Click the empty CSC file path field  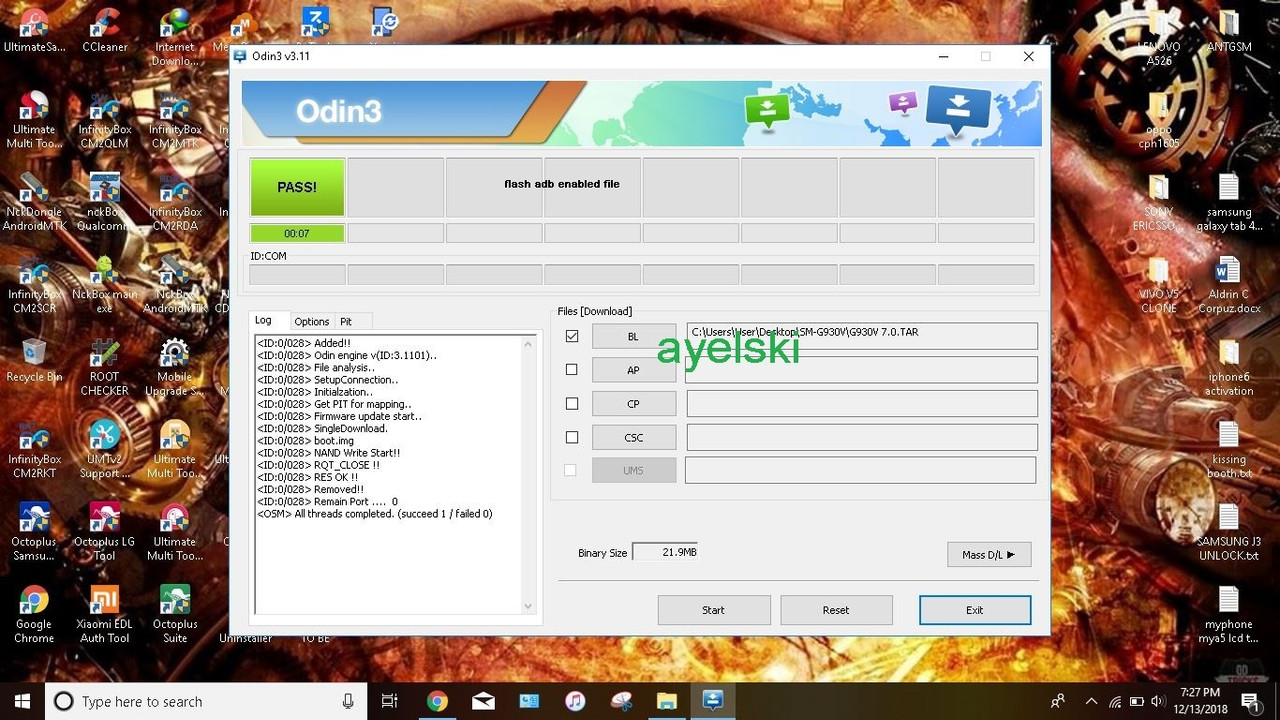tap(862, 437)
